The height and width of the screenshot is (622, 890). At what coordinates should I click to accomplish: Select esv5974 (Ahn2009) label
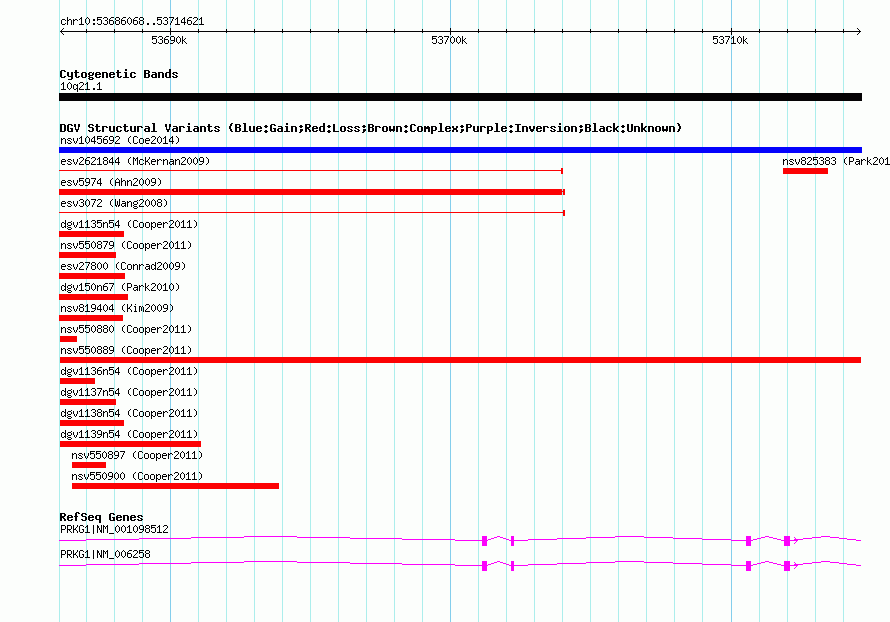point(111,182)
